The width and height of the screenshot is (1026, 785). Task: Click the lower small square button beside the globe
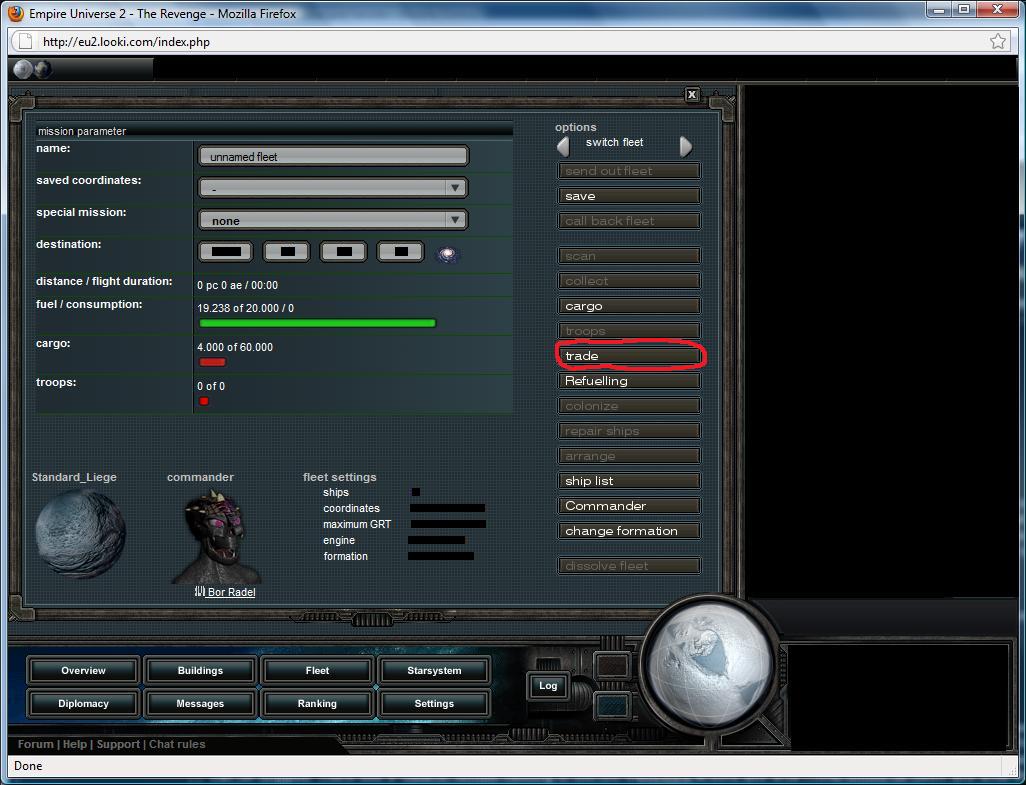tap(612, 706)
